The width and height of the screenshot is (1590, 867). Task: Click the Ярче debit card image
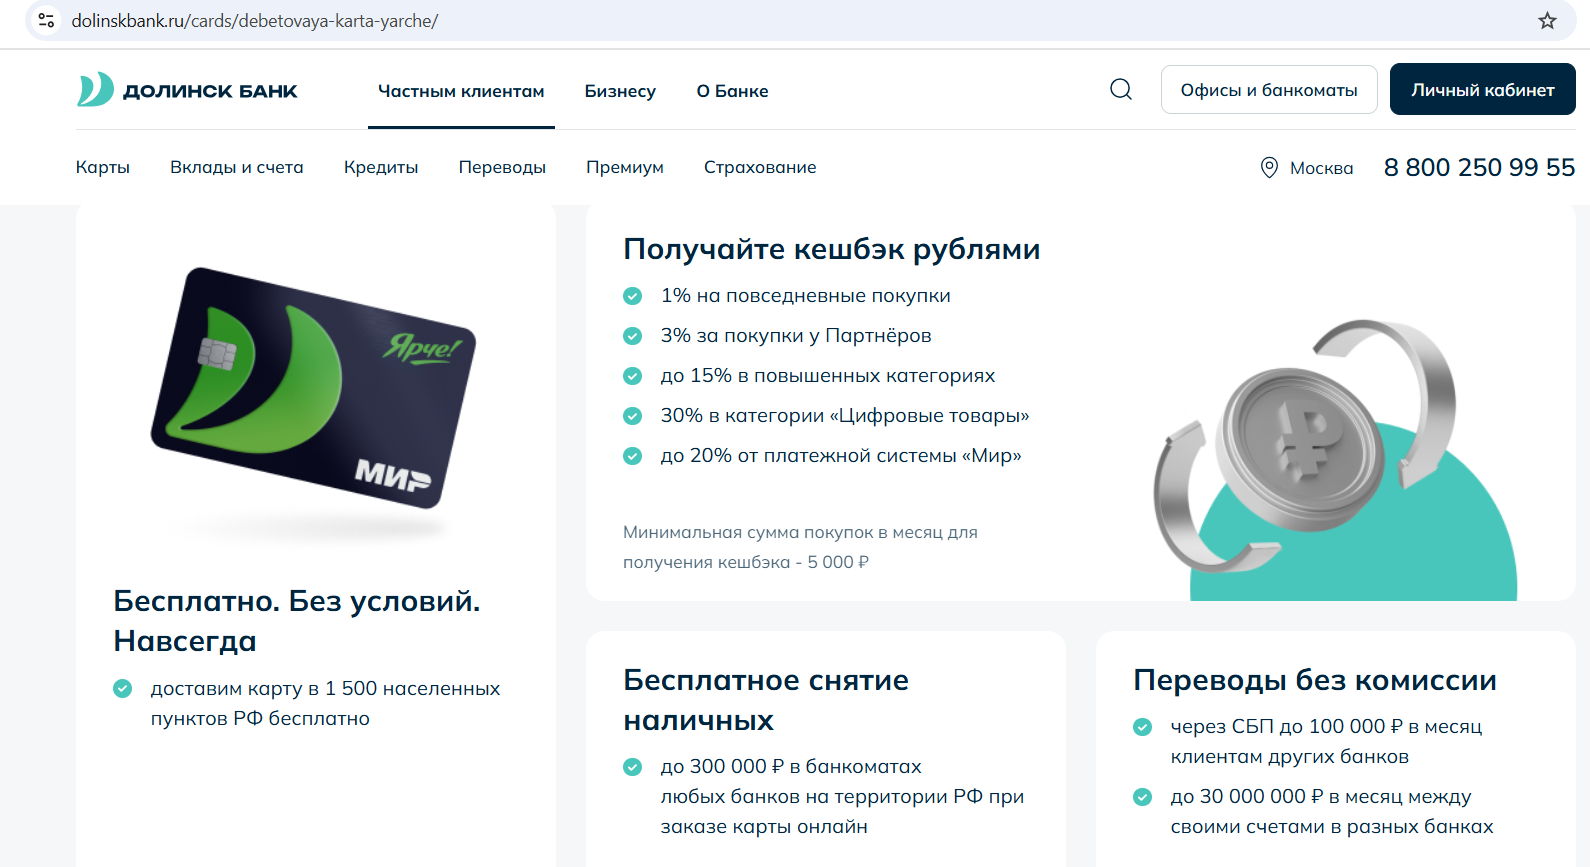pyautogui.click(x=314, y=388)
